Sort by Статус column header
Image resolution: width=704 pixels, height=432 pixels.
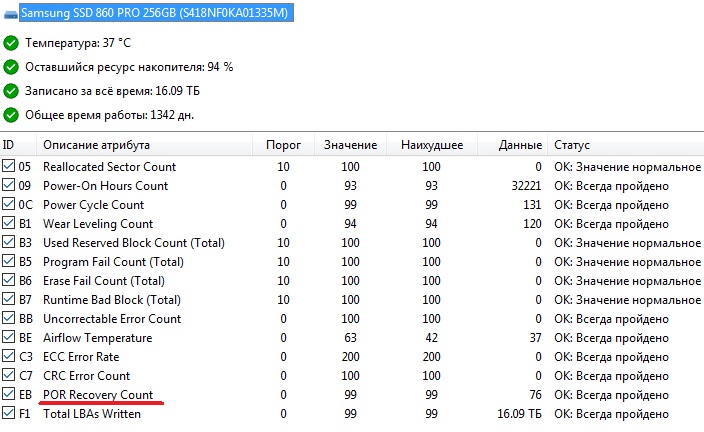(x=626, y=145)
